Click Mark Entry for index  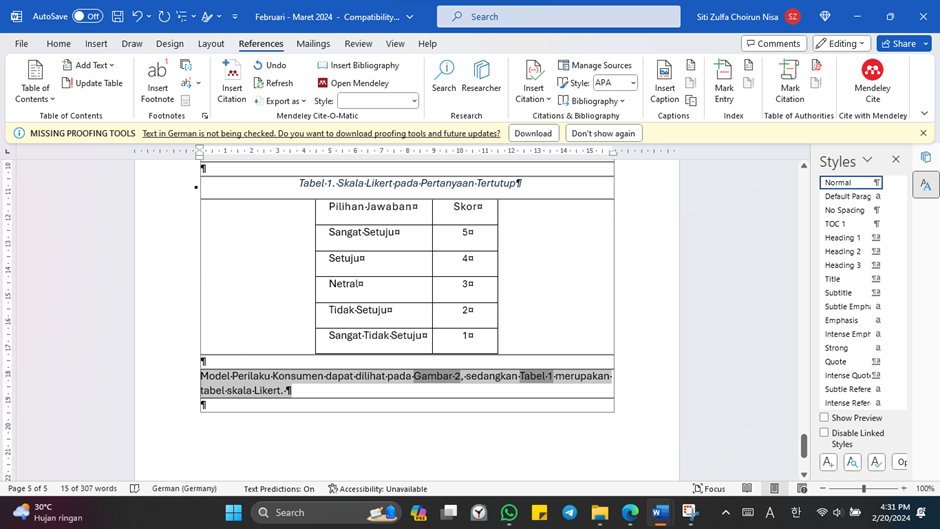(724, 82)
